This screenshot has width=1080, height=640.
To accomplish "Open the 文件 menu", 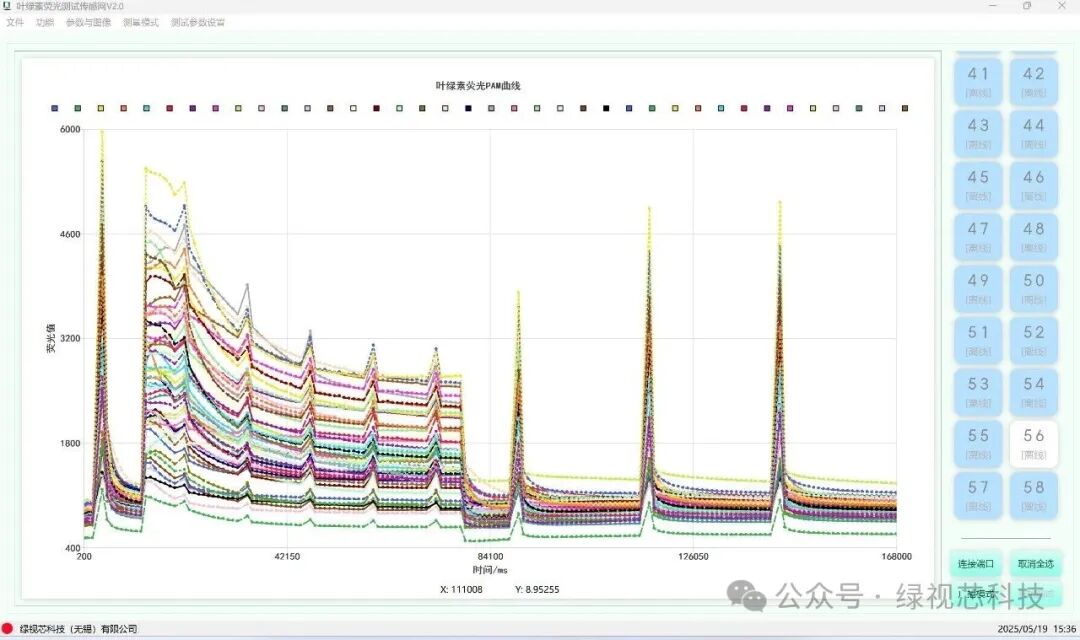I will 15,22.
